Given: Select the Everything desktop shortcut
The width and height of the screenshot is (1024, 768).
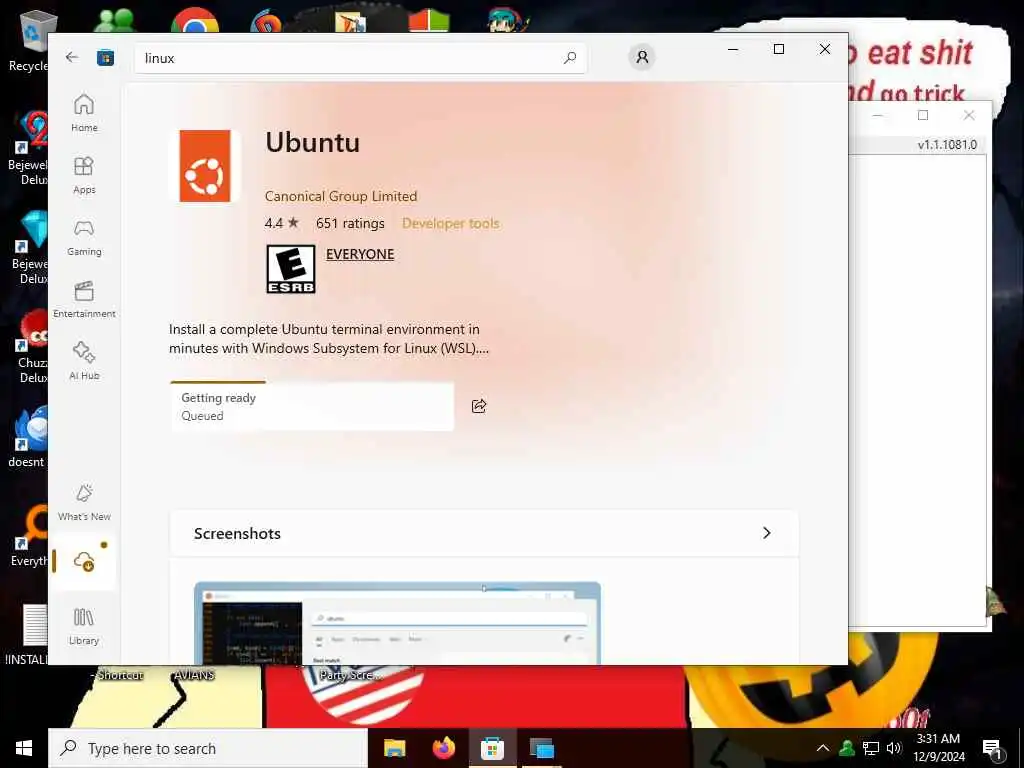Looking at the screenshot, I should [x=29, y=536].
